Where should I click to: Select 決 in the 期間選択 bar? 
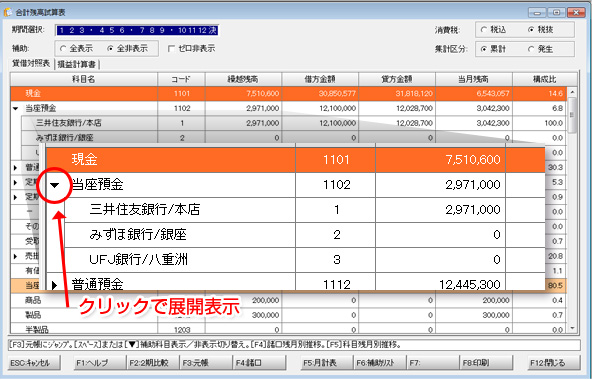pos(212,30)
